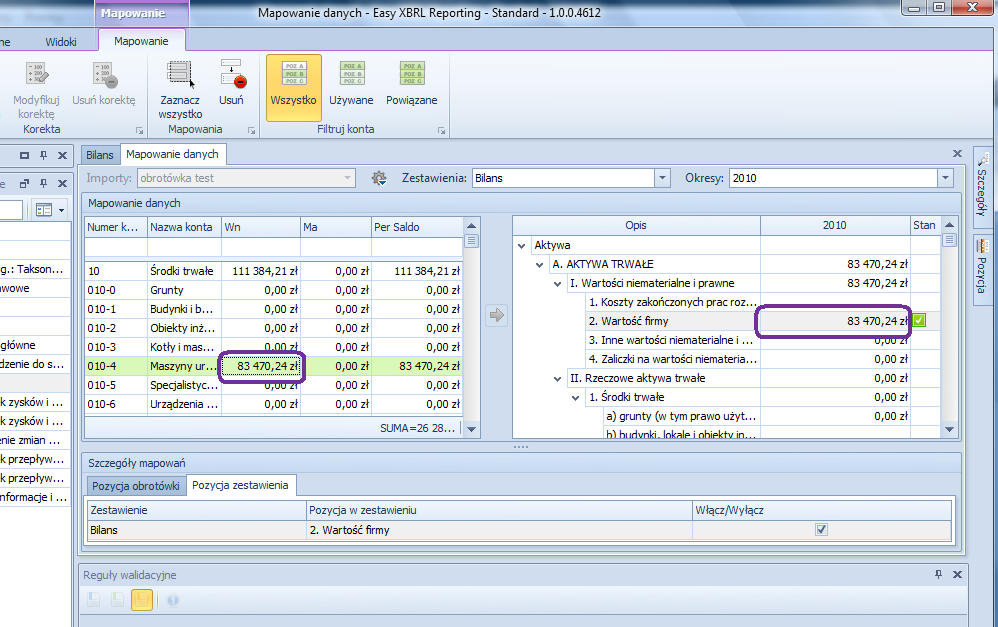
Task: Sort by the Numer k... column header
Action: click(116, 227)
